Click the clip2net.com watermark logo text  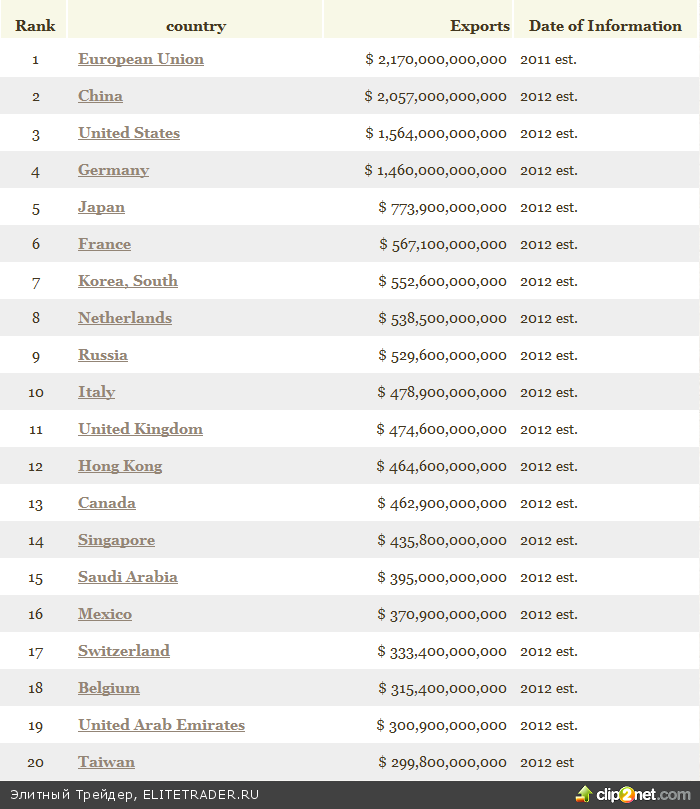click(x=641, y=794)
